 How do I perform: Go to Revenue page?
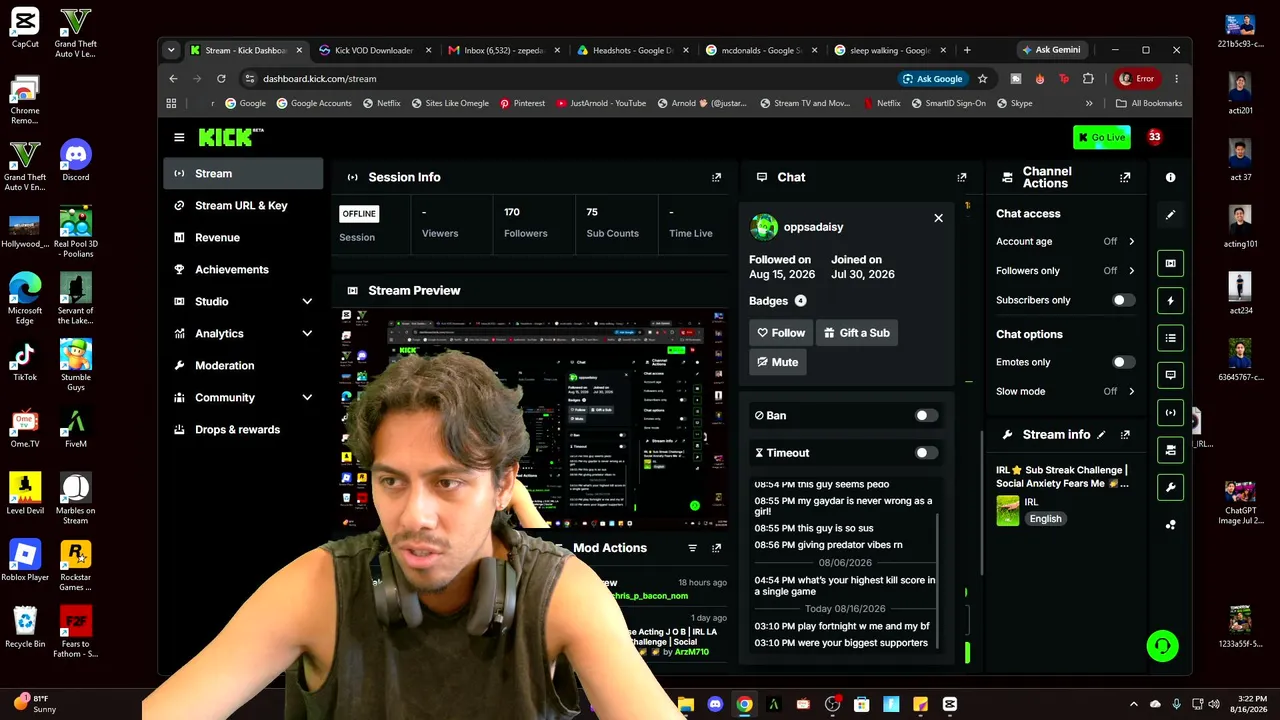point(243,237)
